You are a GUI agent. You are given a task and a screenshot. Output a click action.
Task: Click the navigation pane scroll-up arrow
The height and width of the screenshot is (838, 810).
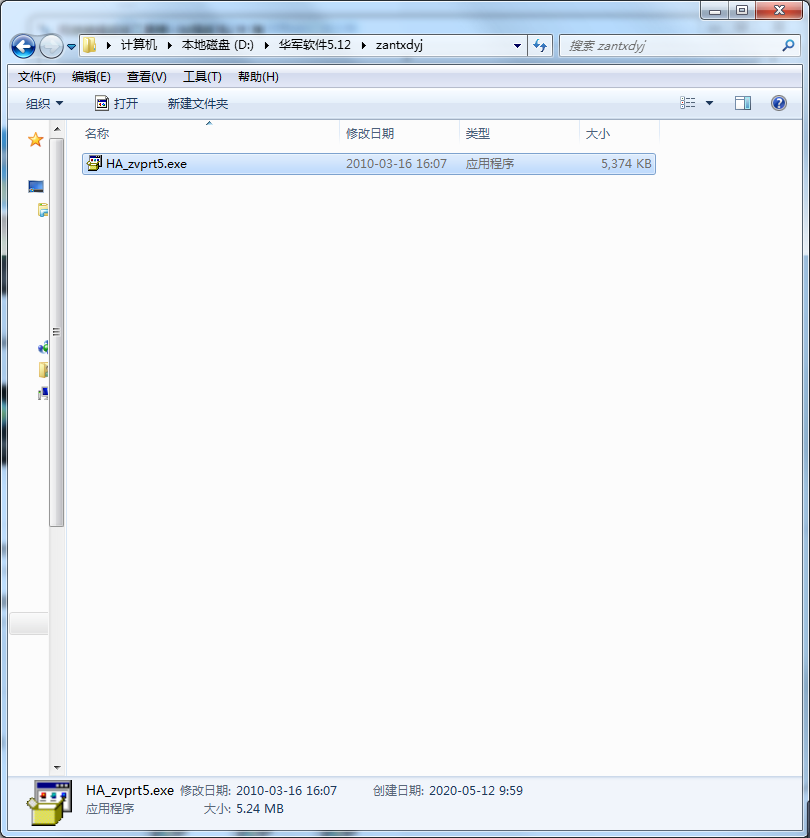pyautogui.click(x=57, y=130)
